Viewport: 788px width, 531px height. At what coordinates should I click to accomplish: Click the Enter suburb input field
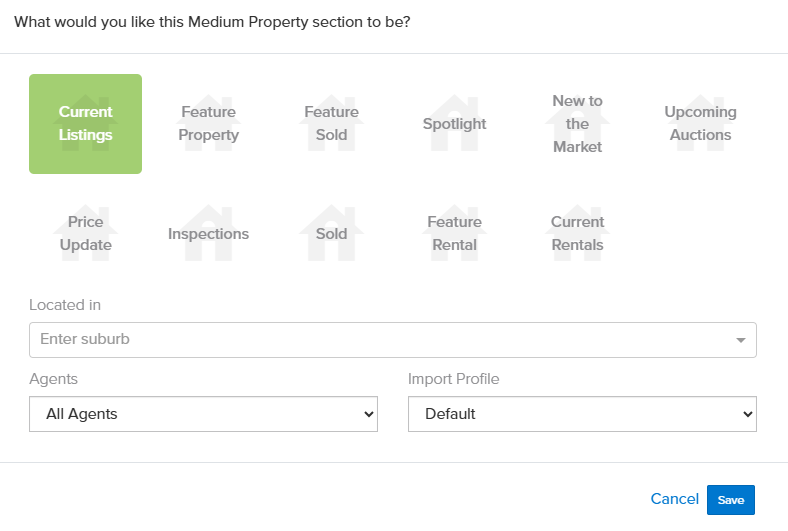click(380, 340)
